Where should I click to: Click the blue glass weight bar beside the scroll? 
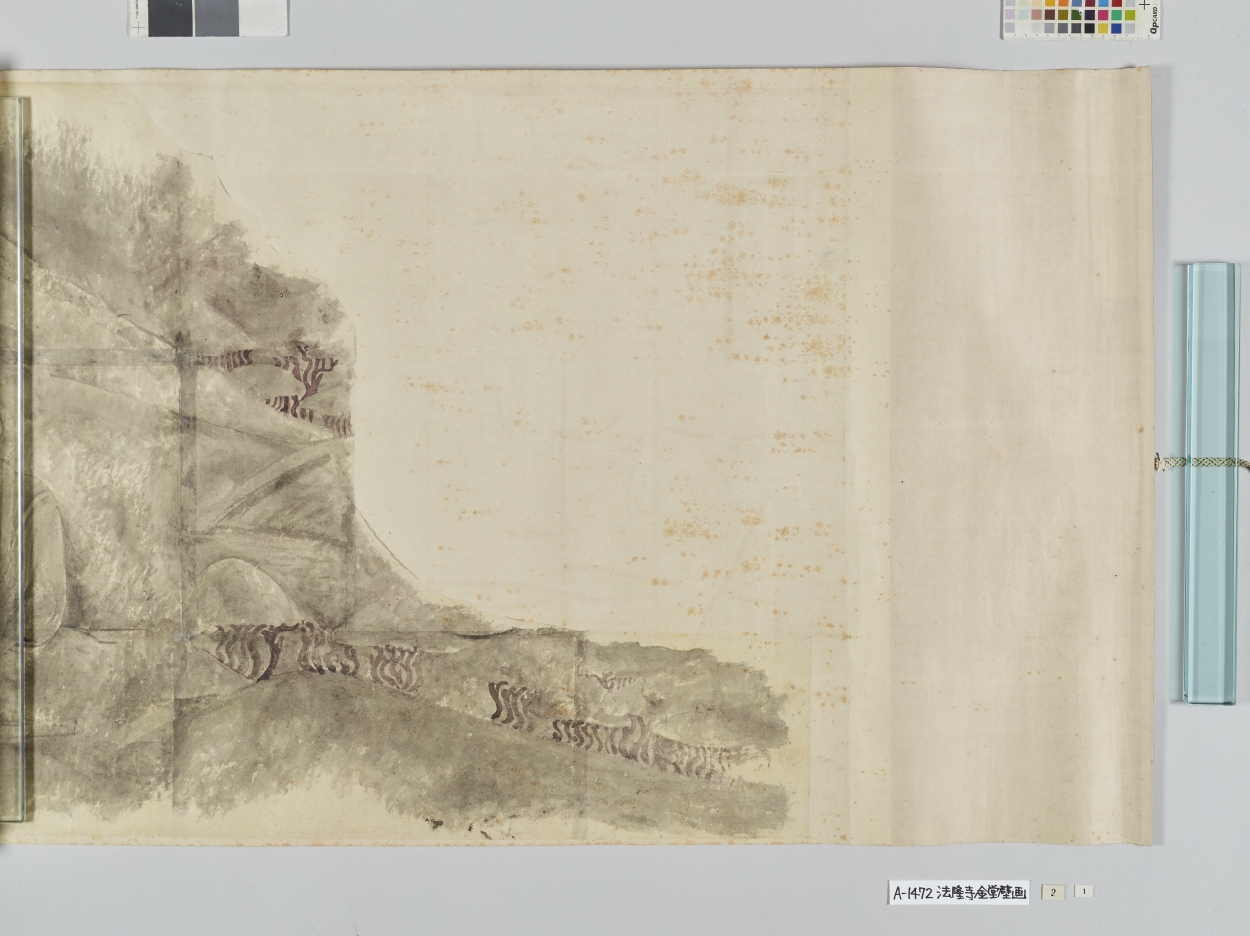click(1210, 483)
